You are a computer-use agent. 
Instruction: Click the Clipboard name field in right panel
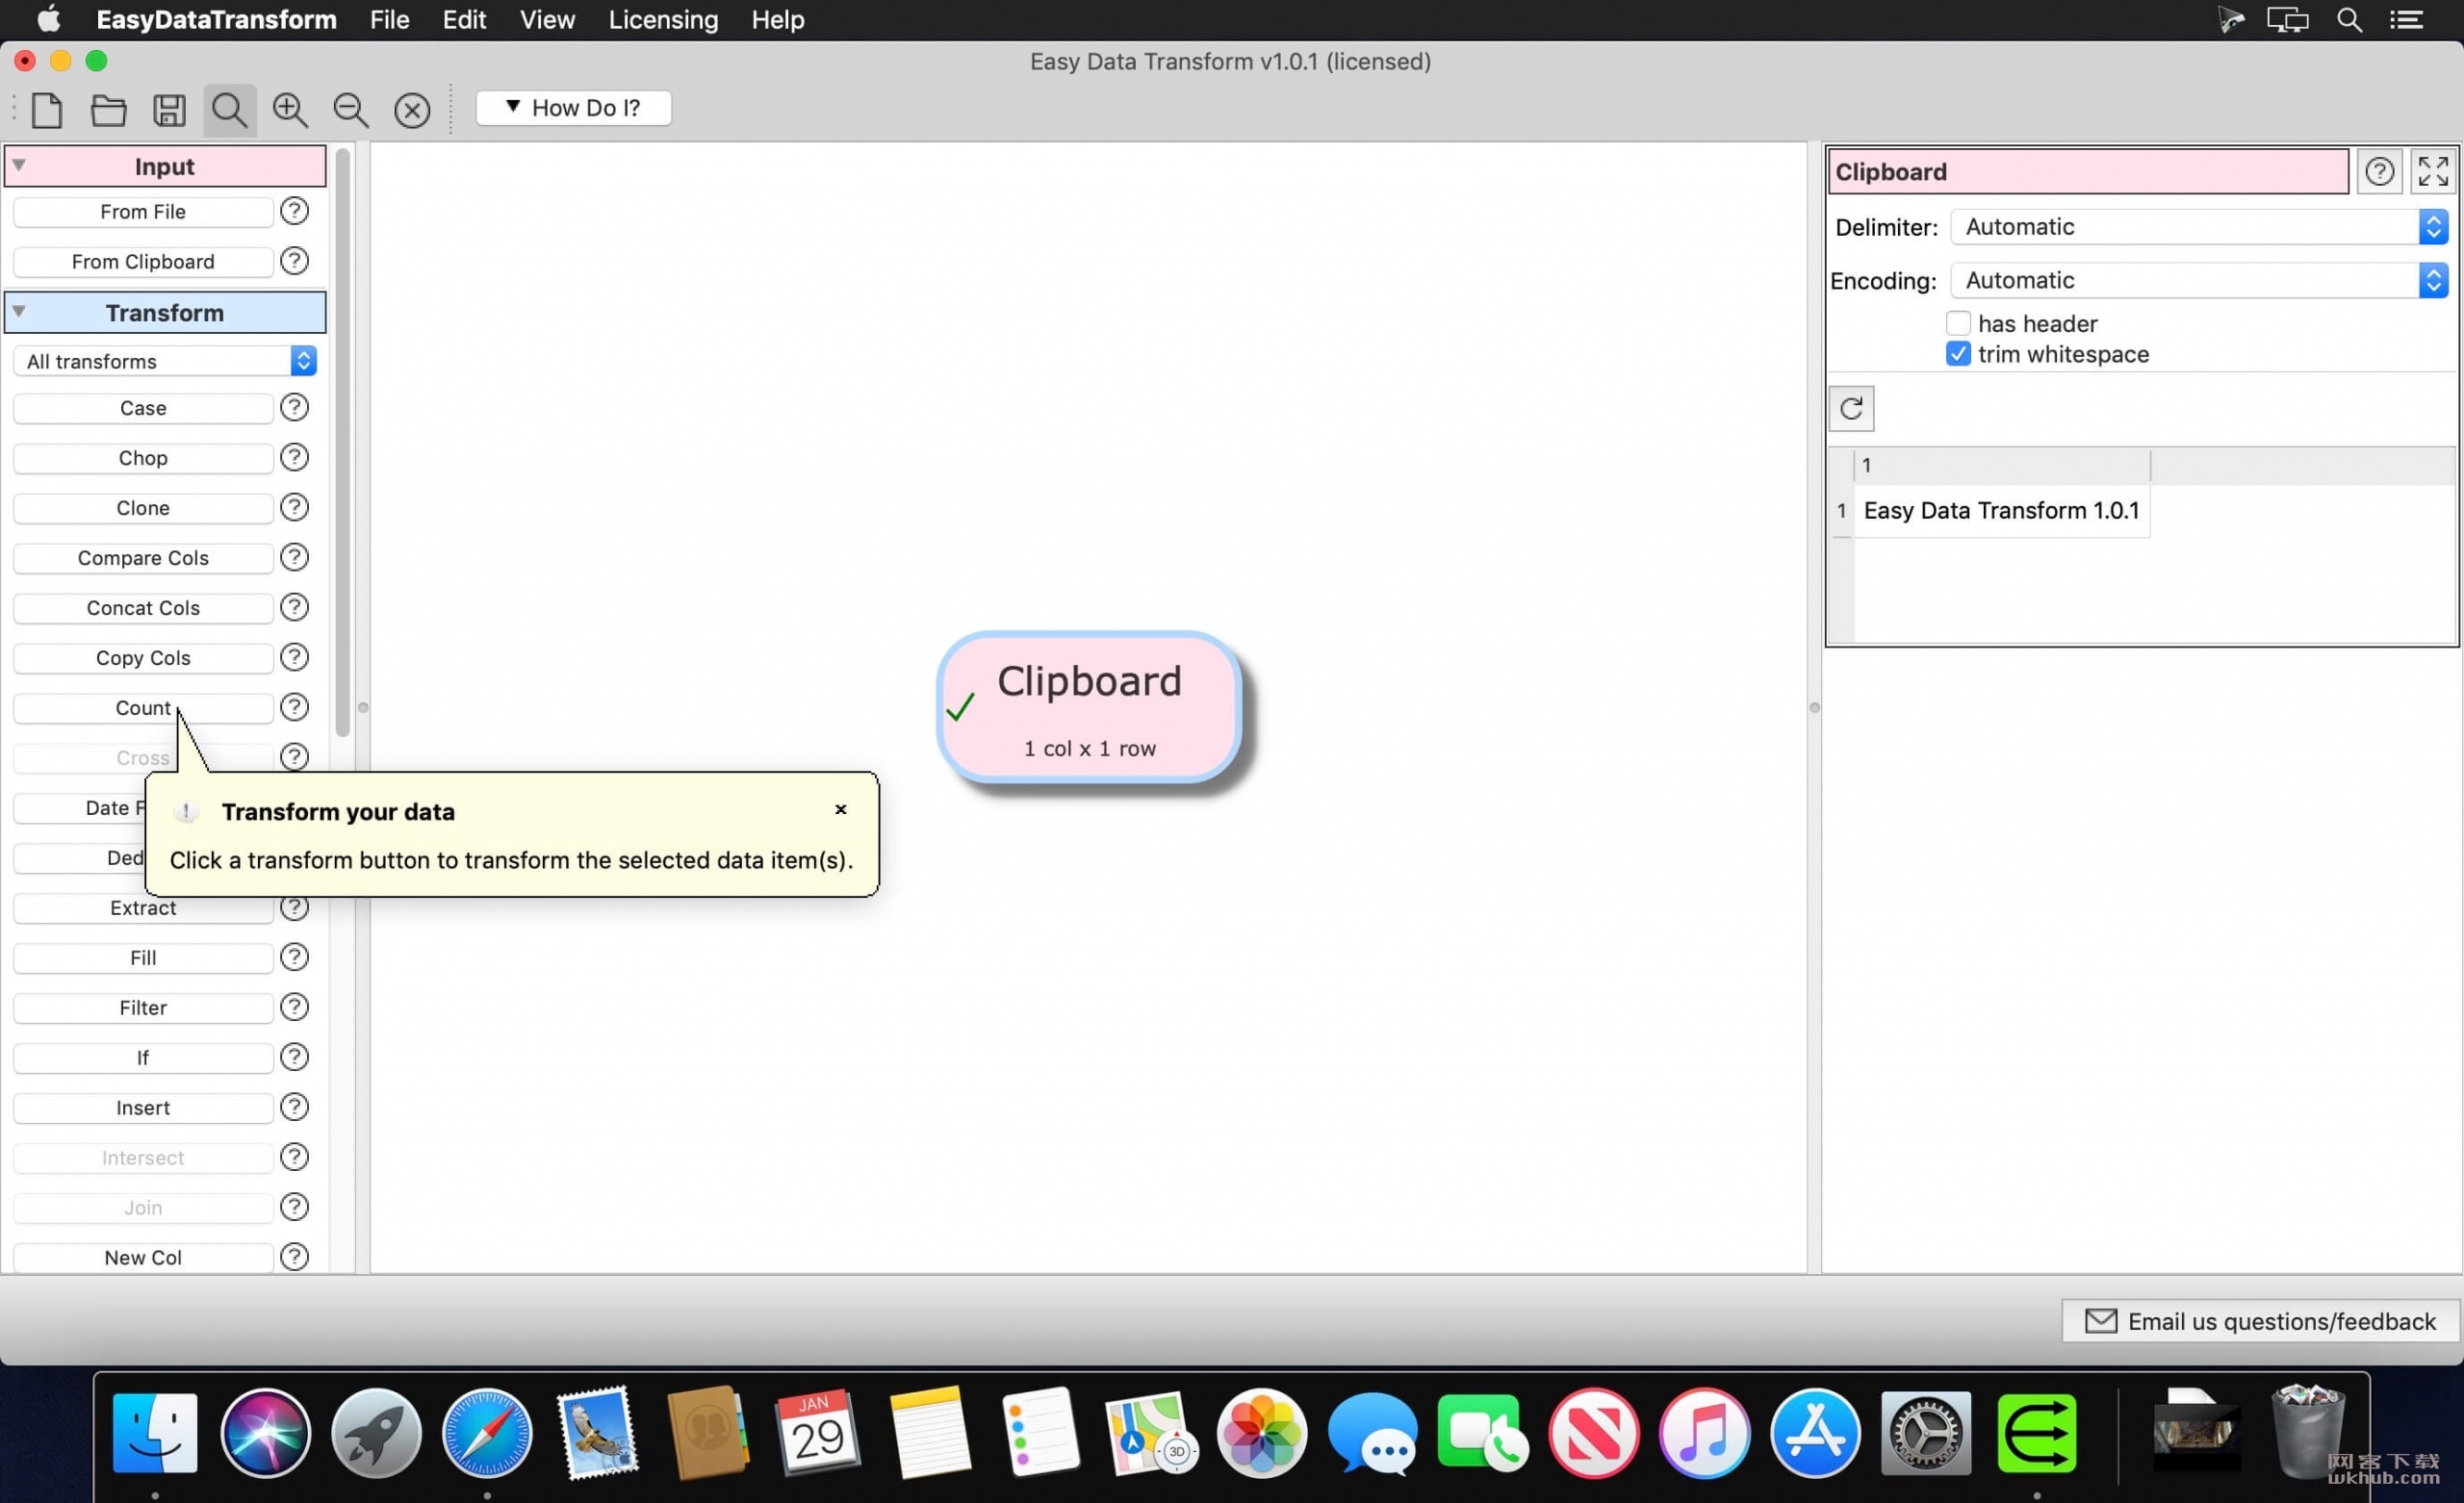(x=2088, y=171)
